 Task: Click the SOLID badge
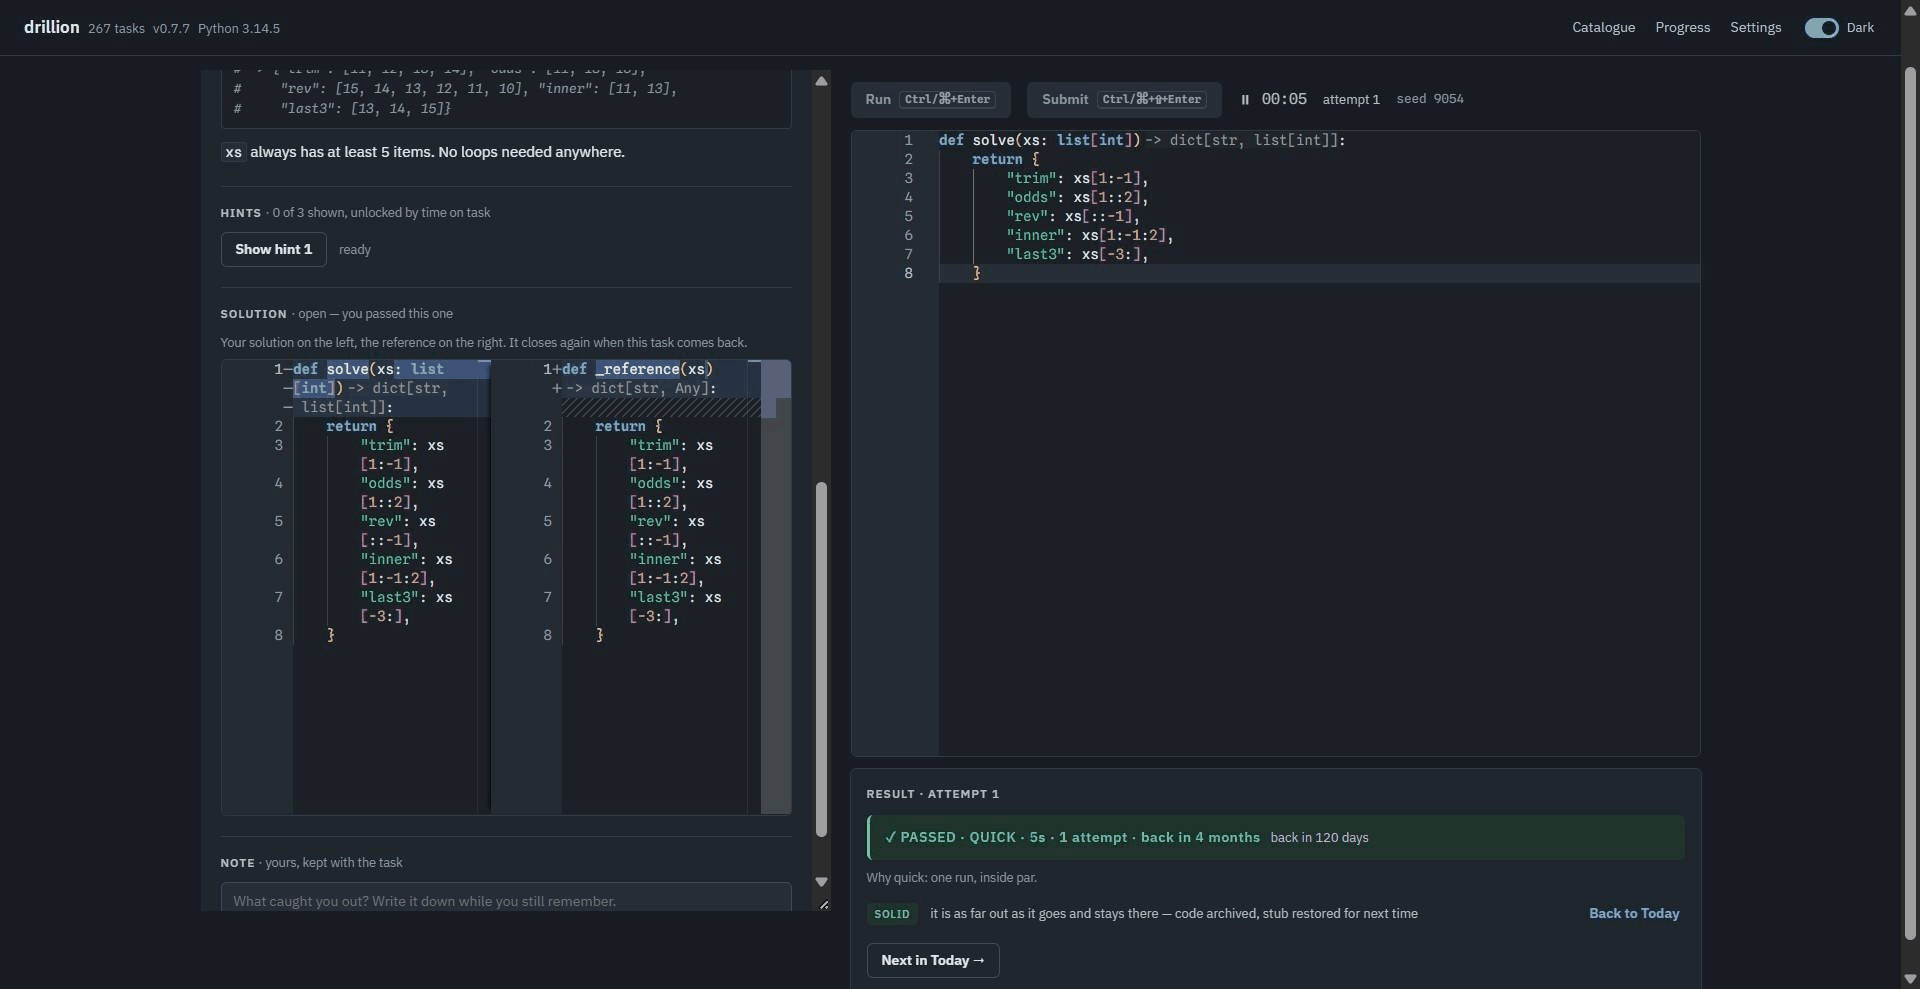coord(891,914)
